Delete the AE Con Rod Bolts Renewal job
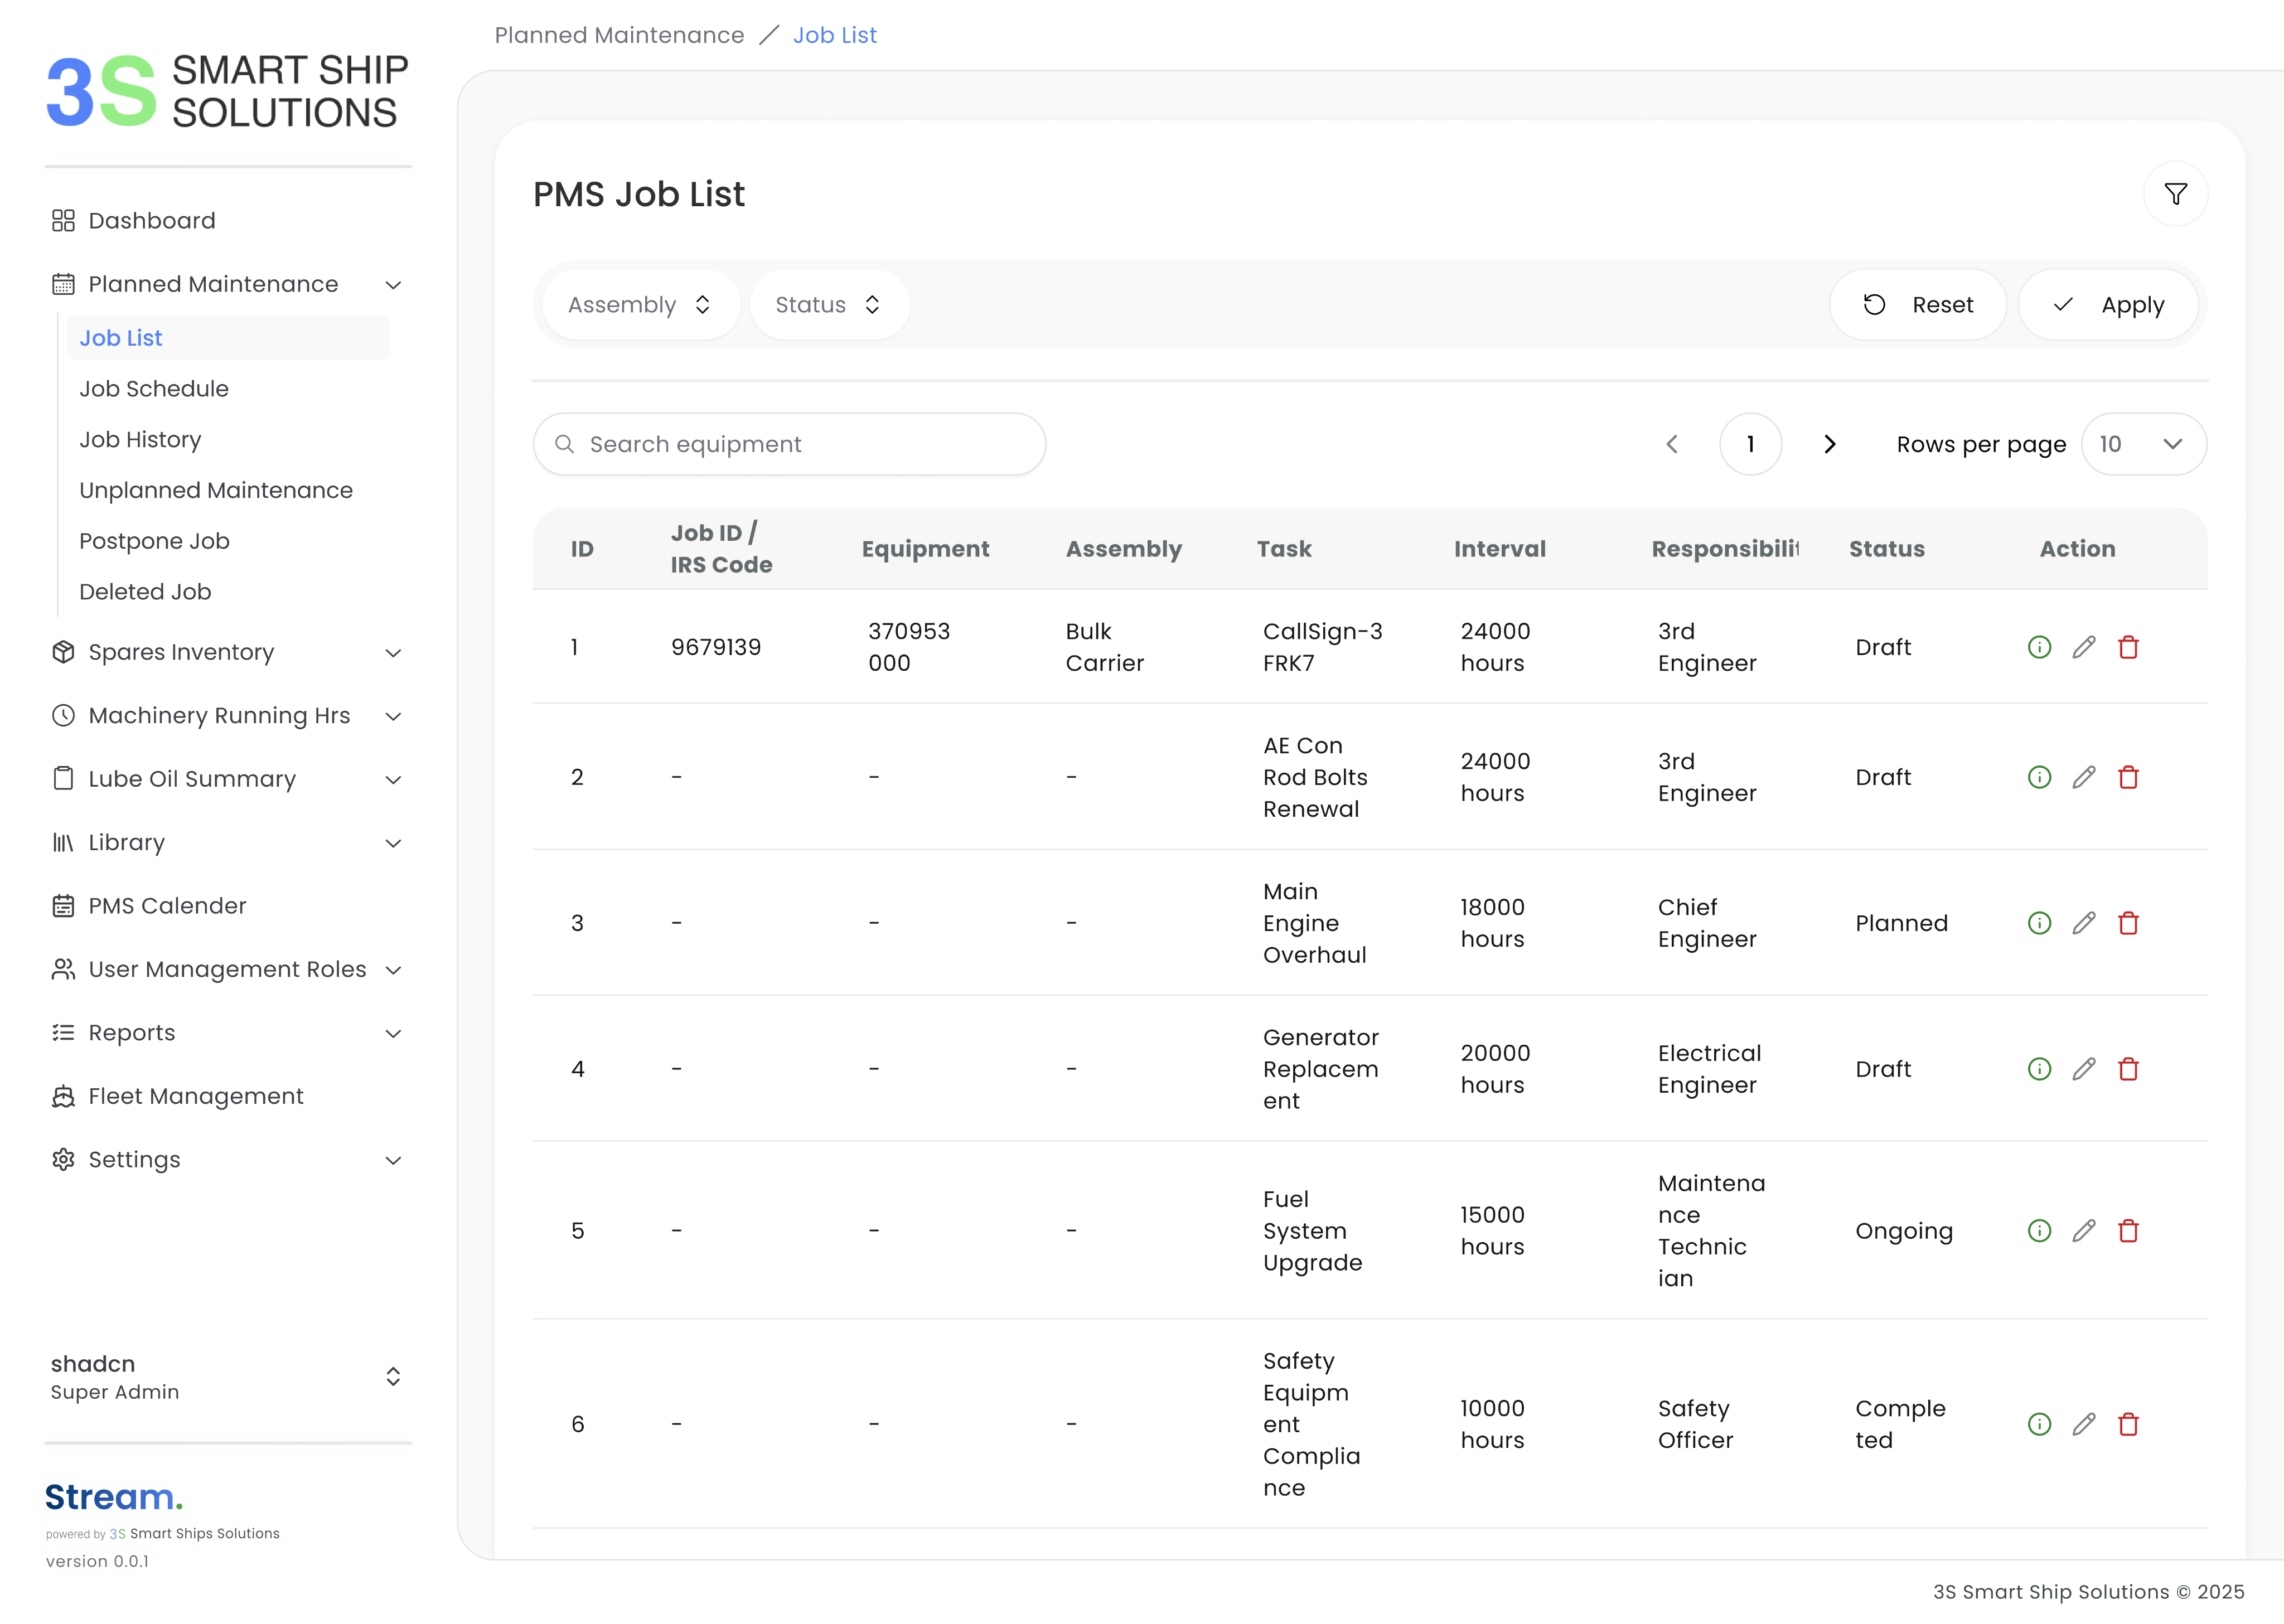 2128,777
